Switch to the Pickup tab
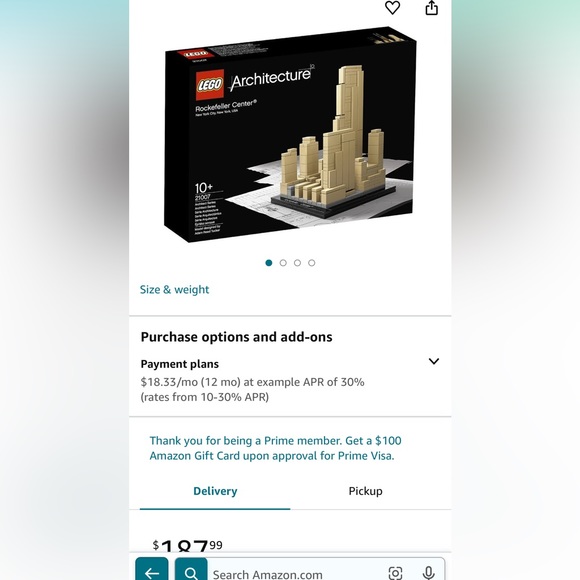 pyautogui.click(x=365, y=491)
